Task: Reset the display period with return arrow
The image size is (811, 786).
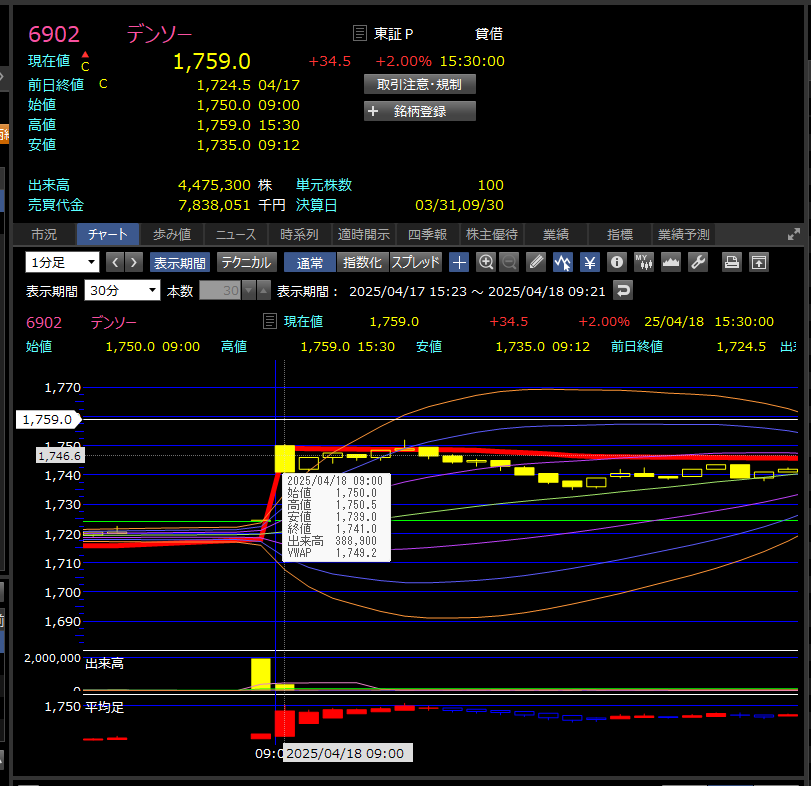Action: [x=623, y=291]
